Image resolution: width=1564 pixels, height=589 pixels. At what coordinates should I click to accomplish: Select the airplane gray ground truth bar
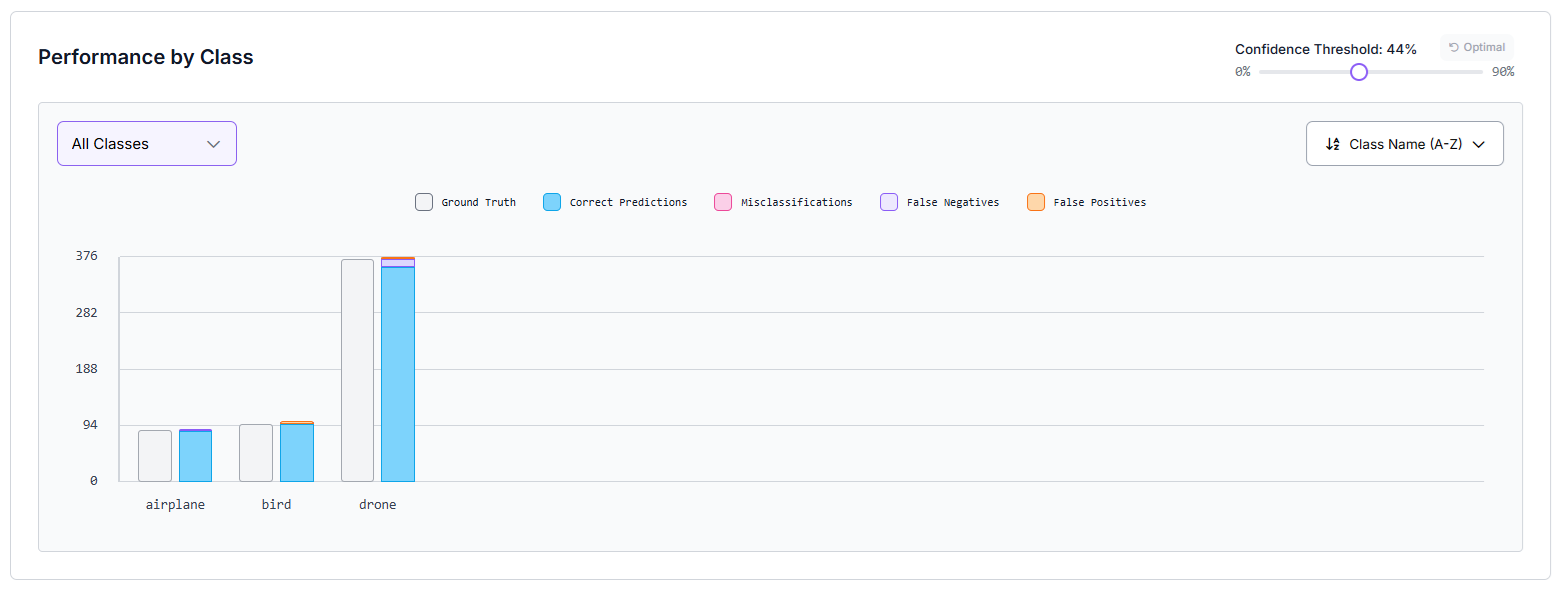tap(155, 456)
